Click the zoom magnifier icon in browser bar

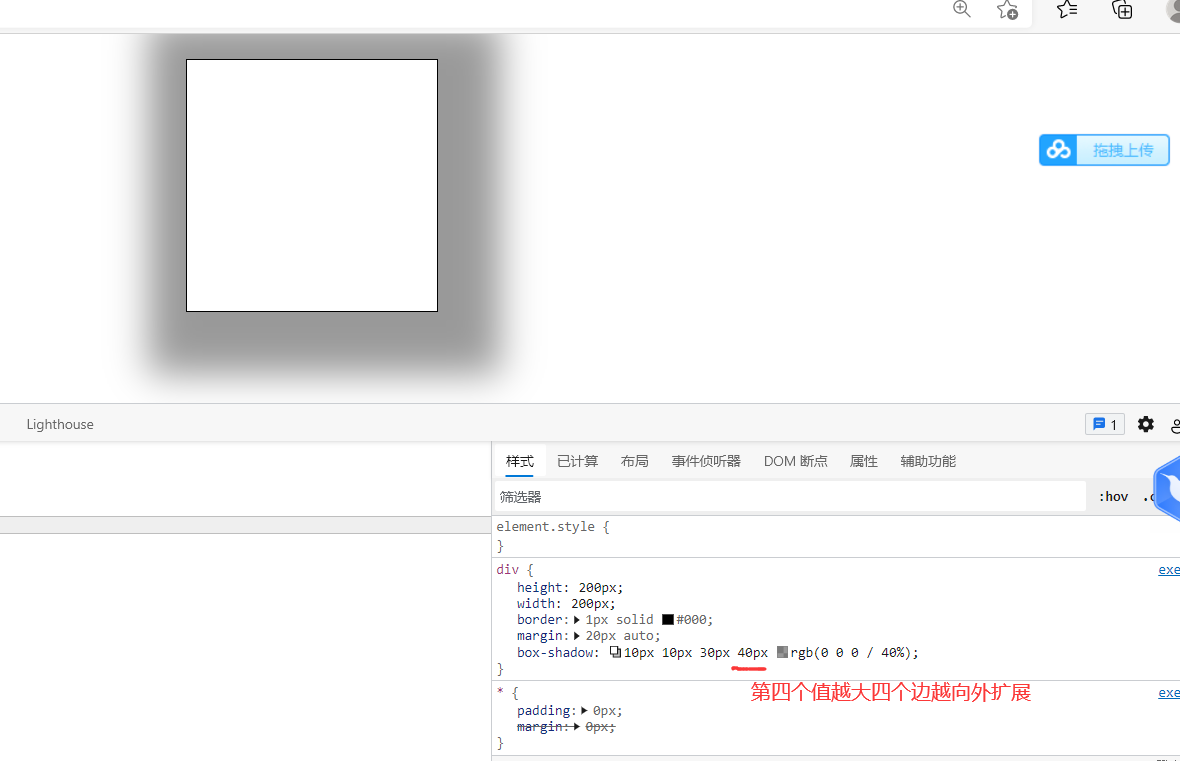tap(961, 8)
